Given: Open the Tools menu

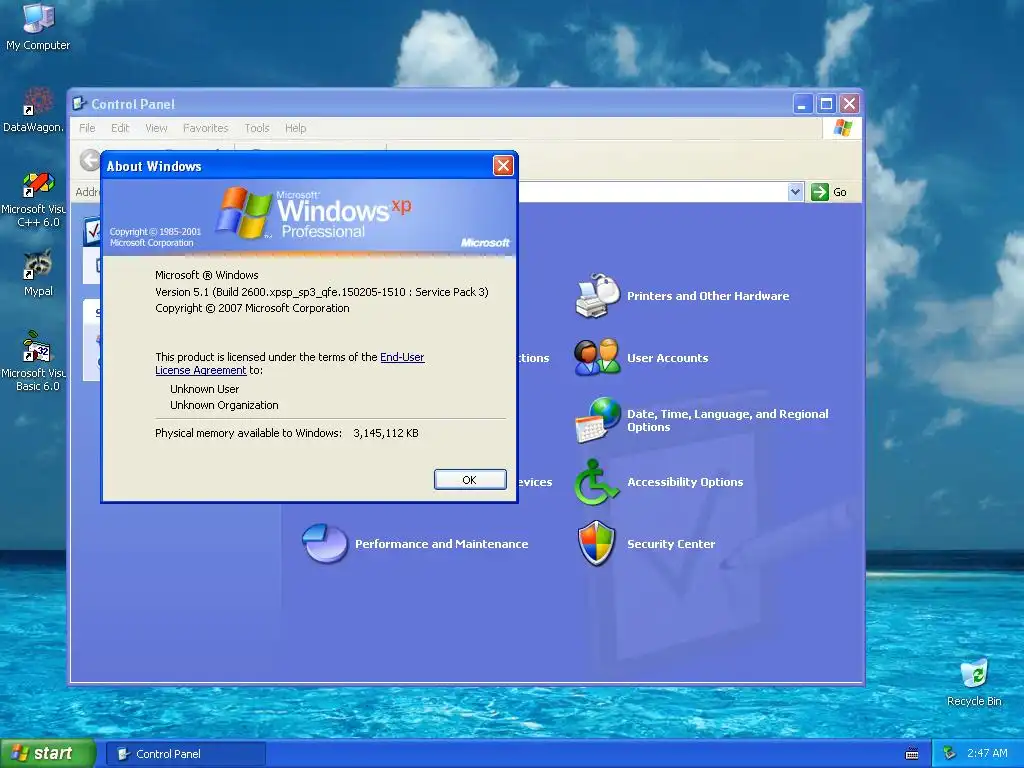Looking at the screenshot, I should pos(257,128).
